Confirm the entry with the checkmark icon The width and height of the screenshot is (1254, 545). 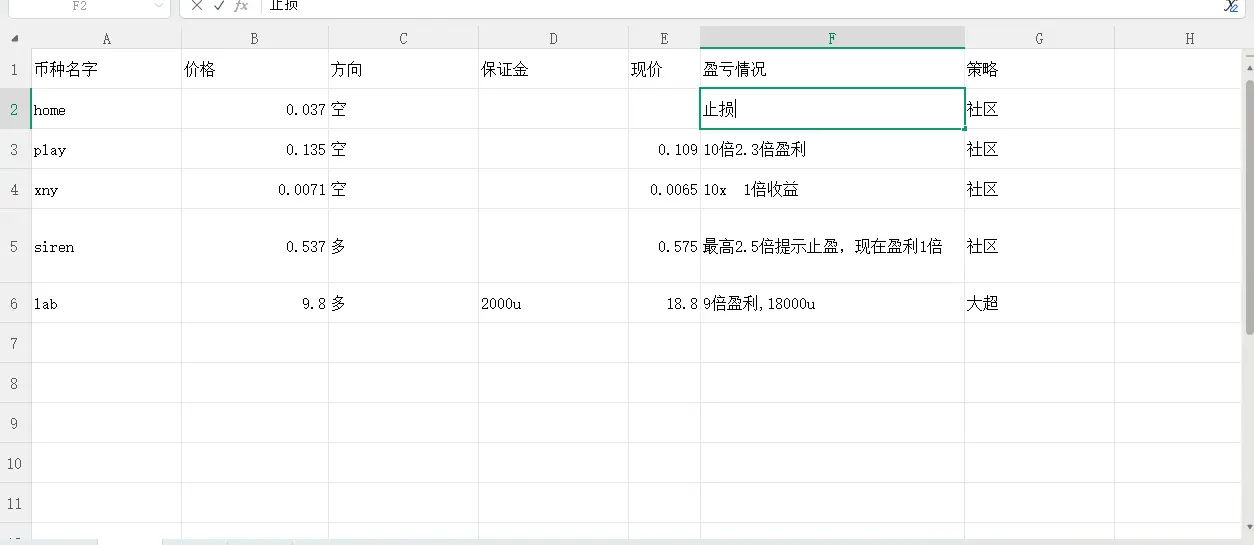pos(219,5)
